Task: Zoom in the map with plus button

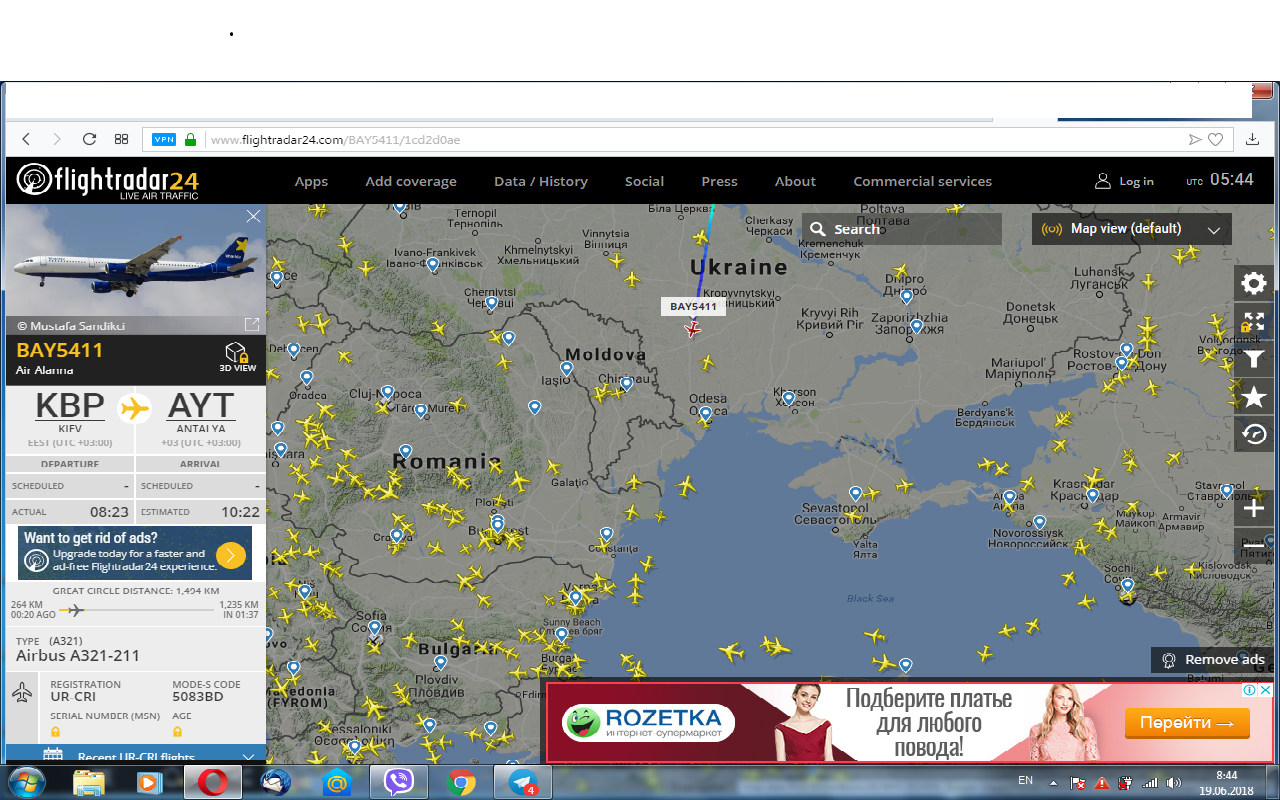Action: point(1253,509)
